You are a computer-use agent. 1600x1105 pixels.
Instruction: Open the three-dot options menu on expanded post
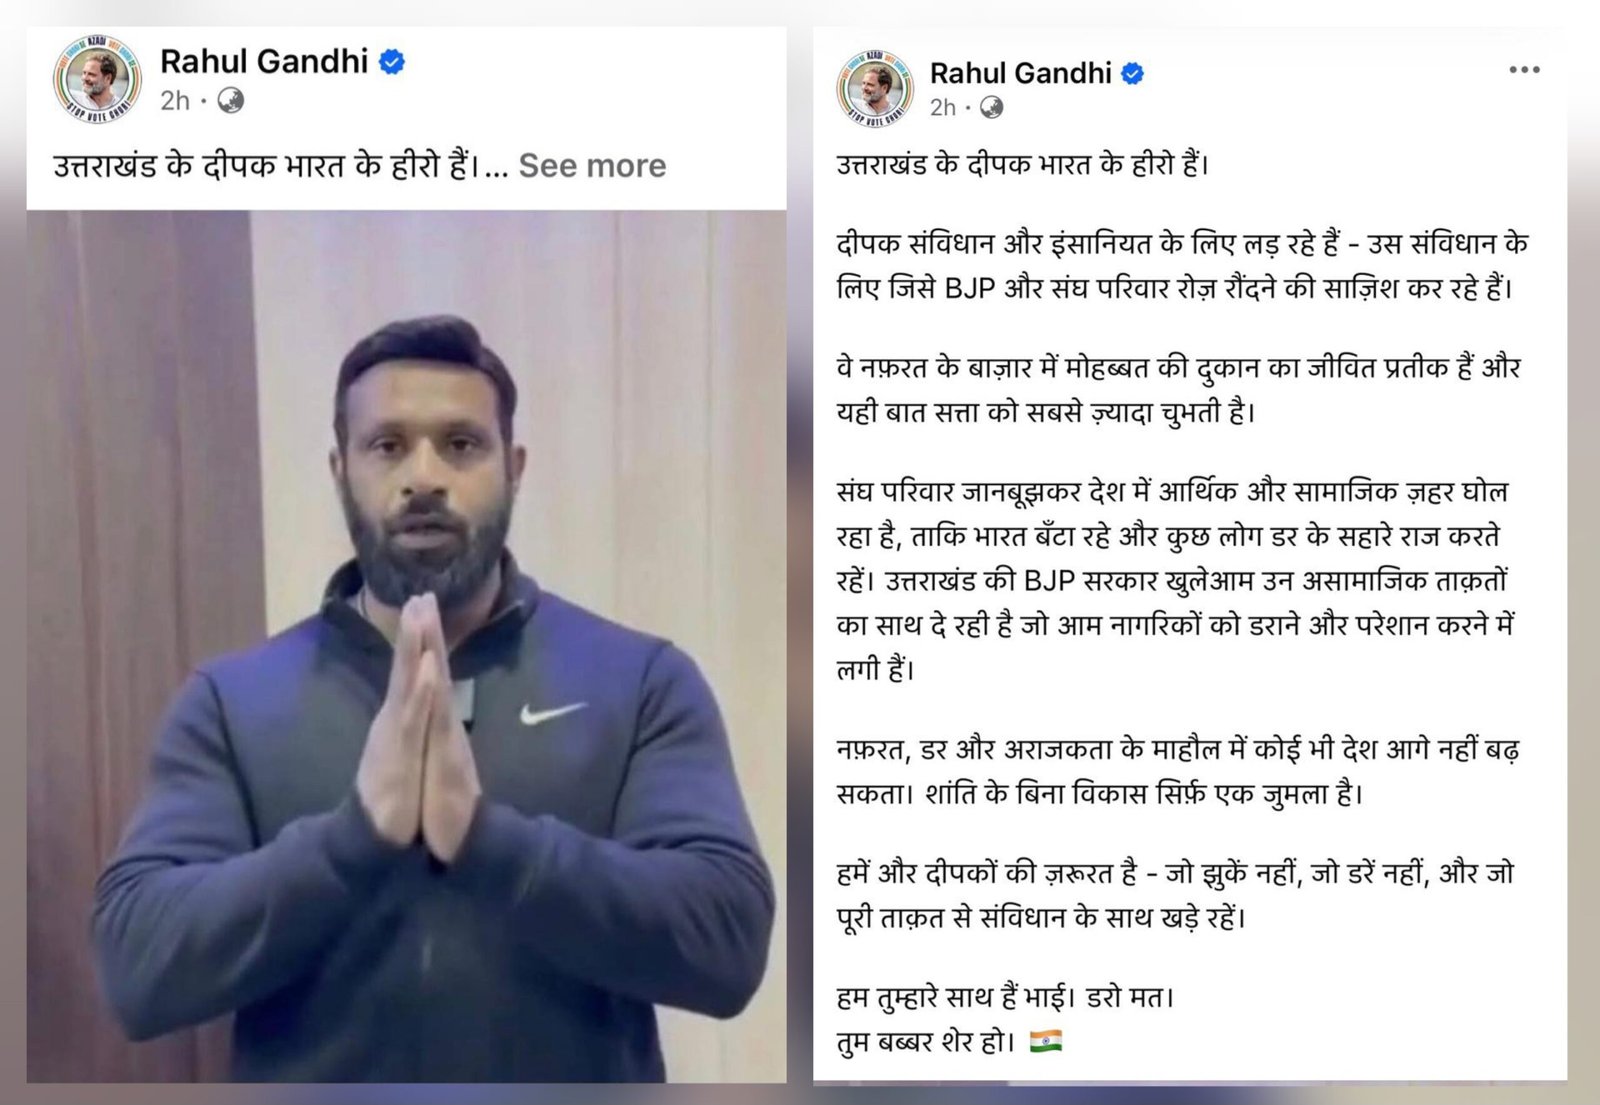[1524, 70]
